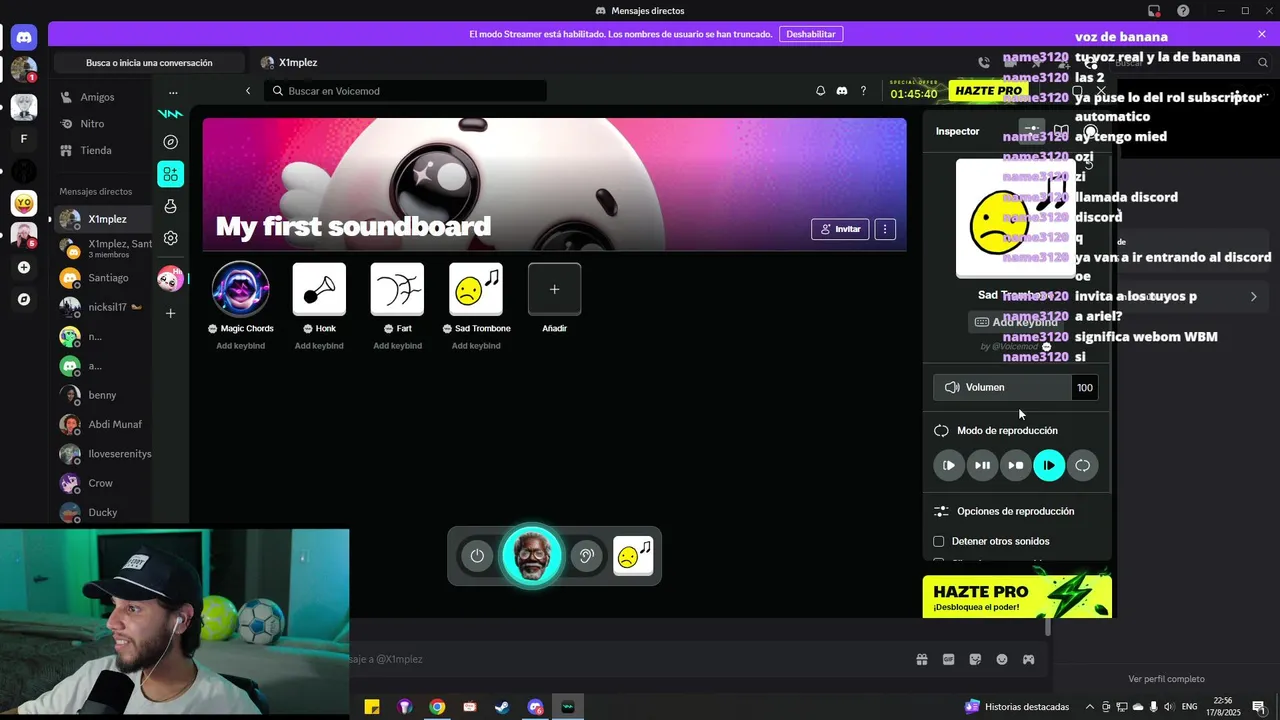Open Tienda in Discord sidebar
Image resolution: width=1280 pixels, height=720 pixels.
click(x=96, y=150)
